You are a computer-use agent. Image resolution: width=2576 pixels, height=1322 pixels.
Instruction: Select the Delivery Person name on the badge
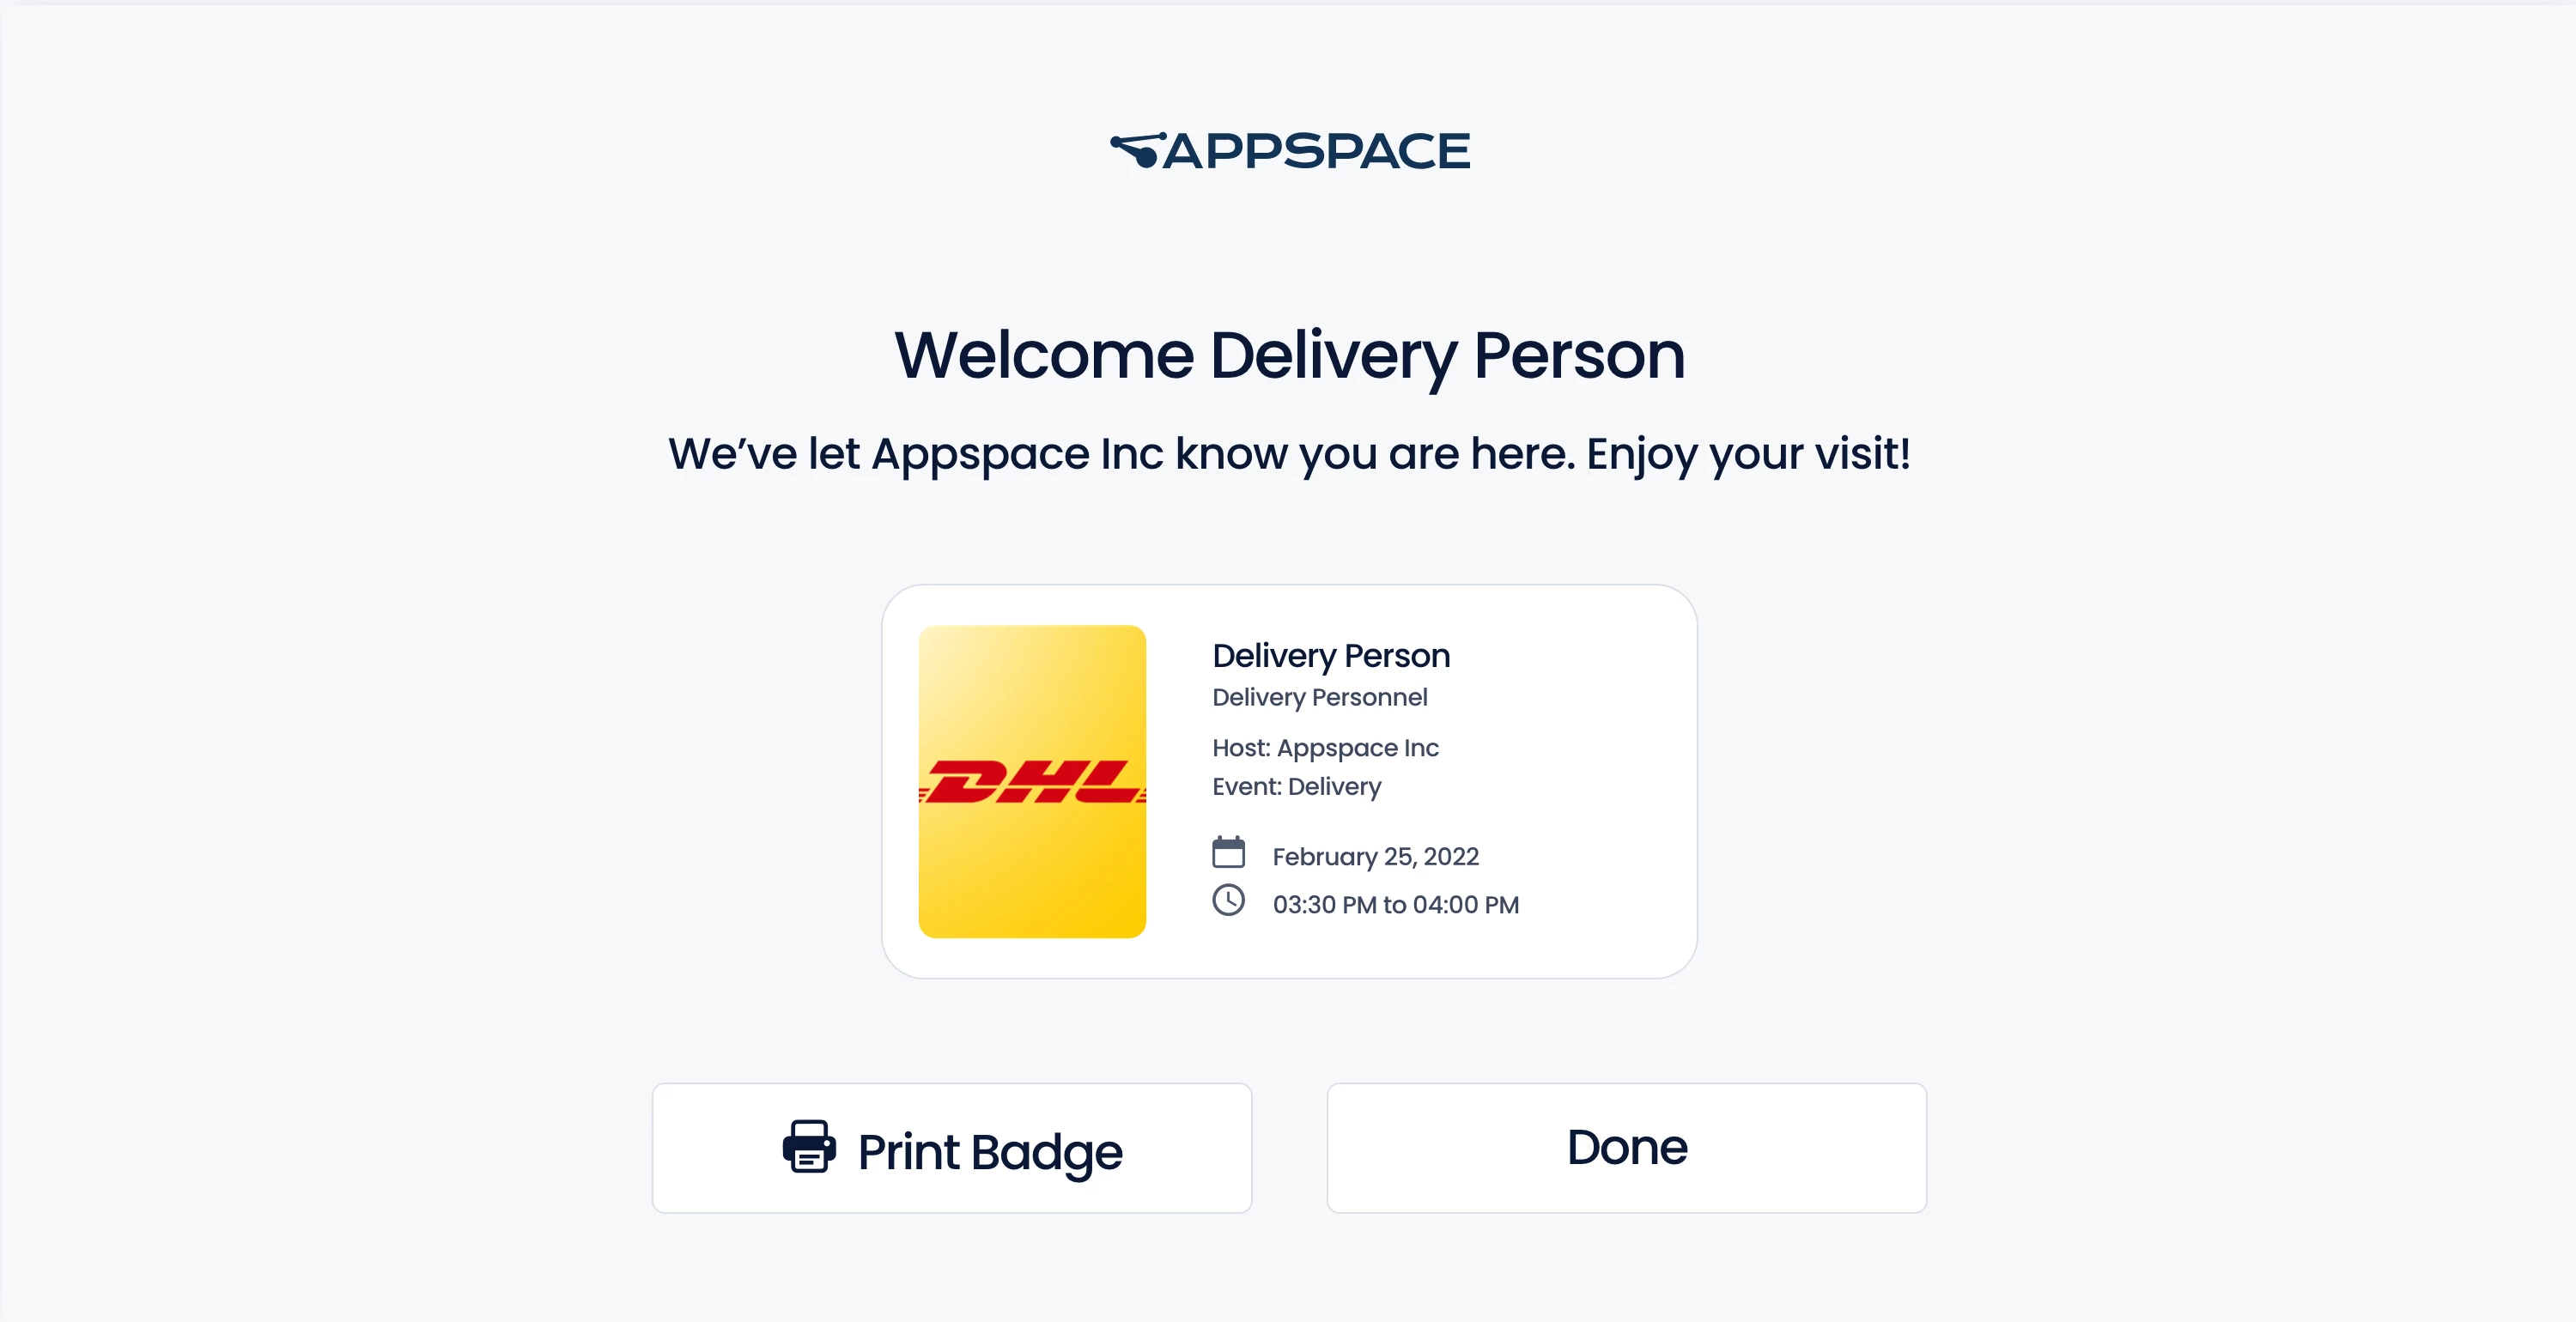[1331, 656]
